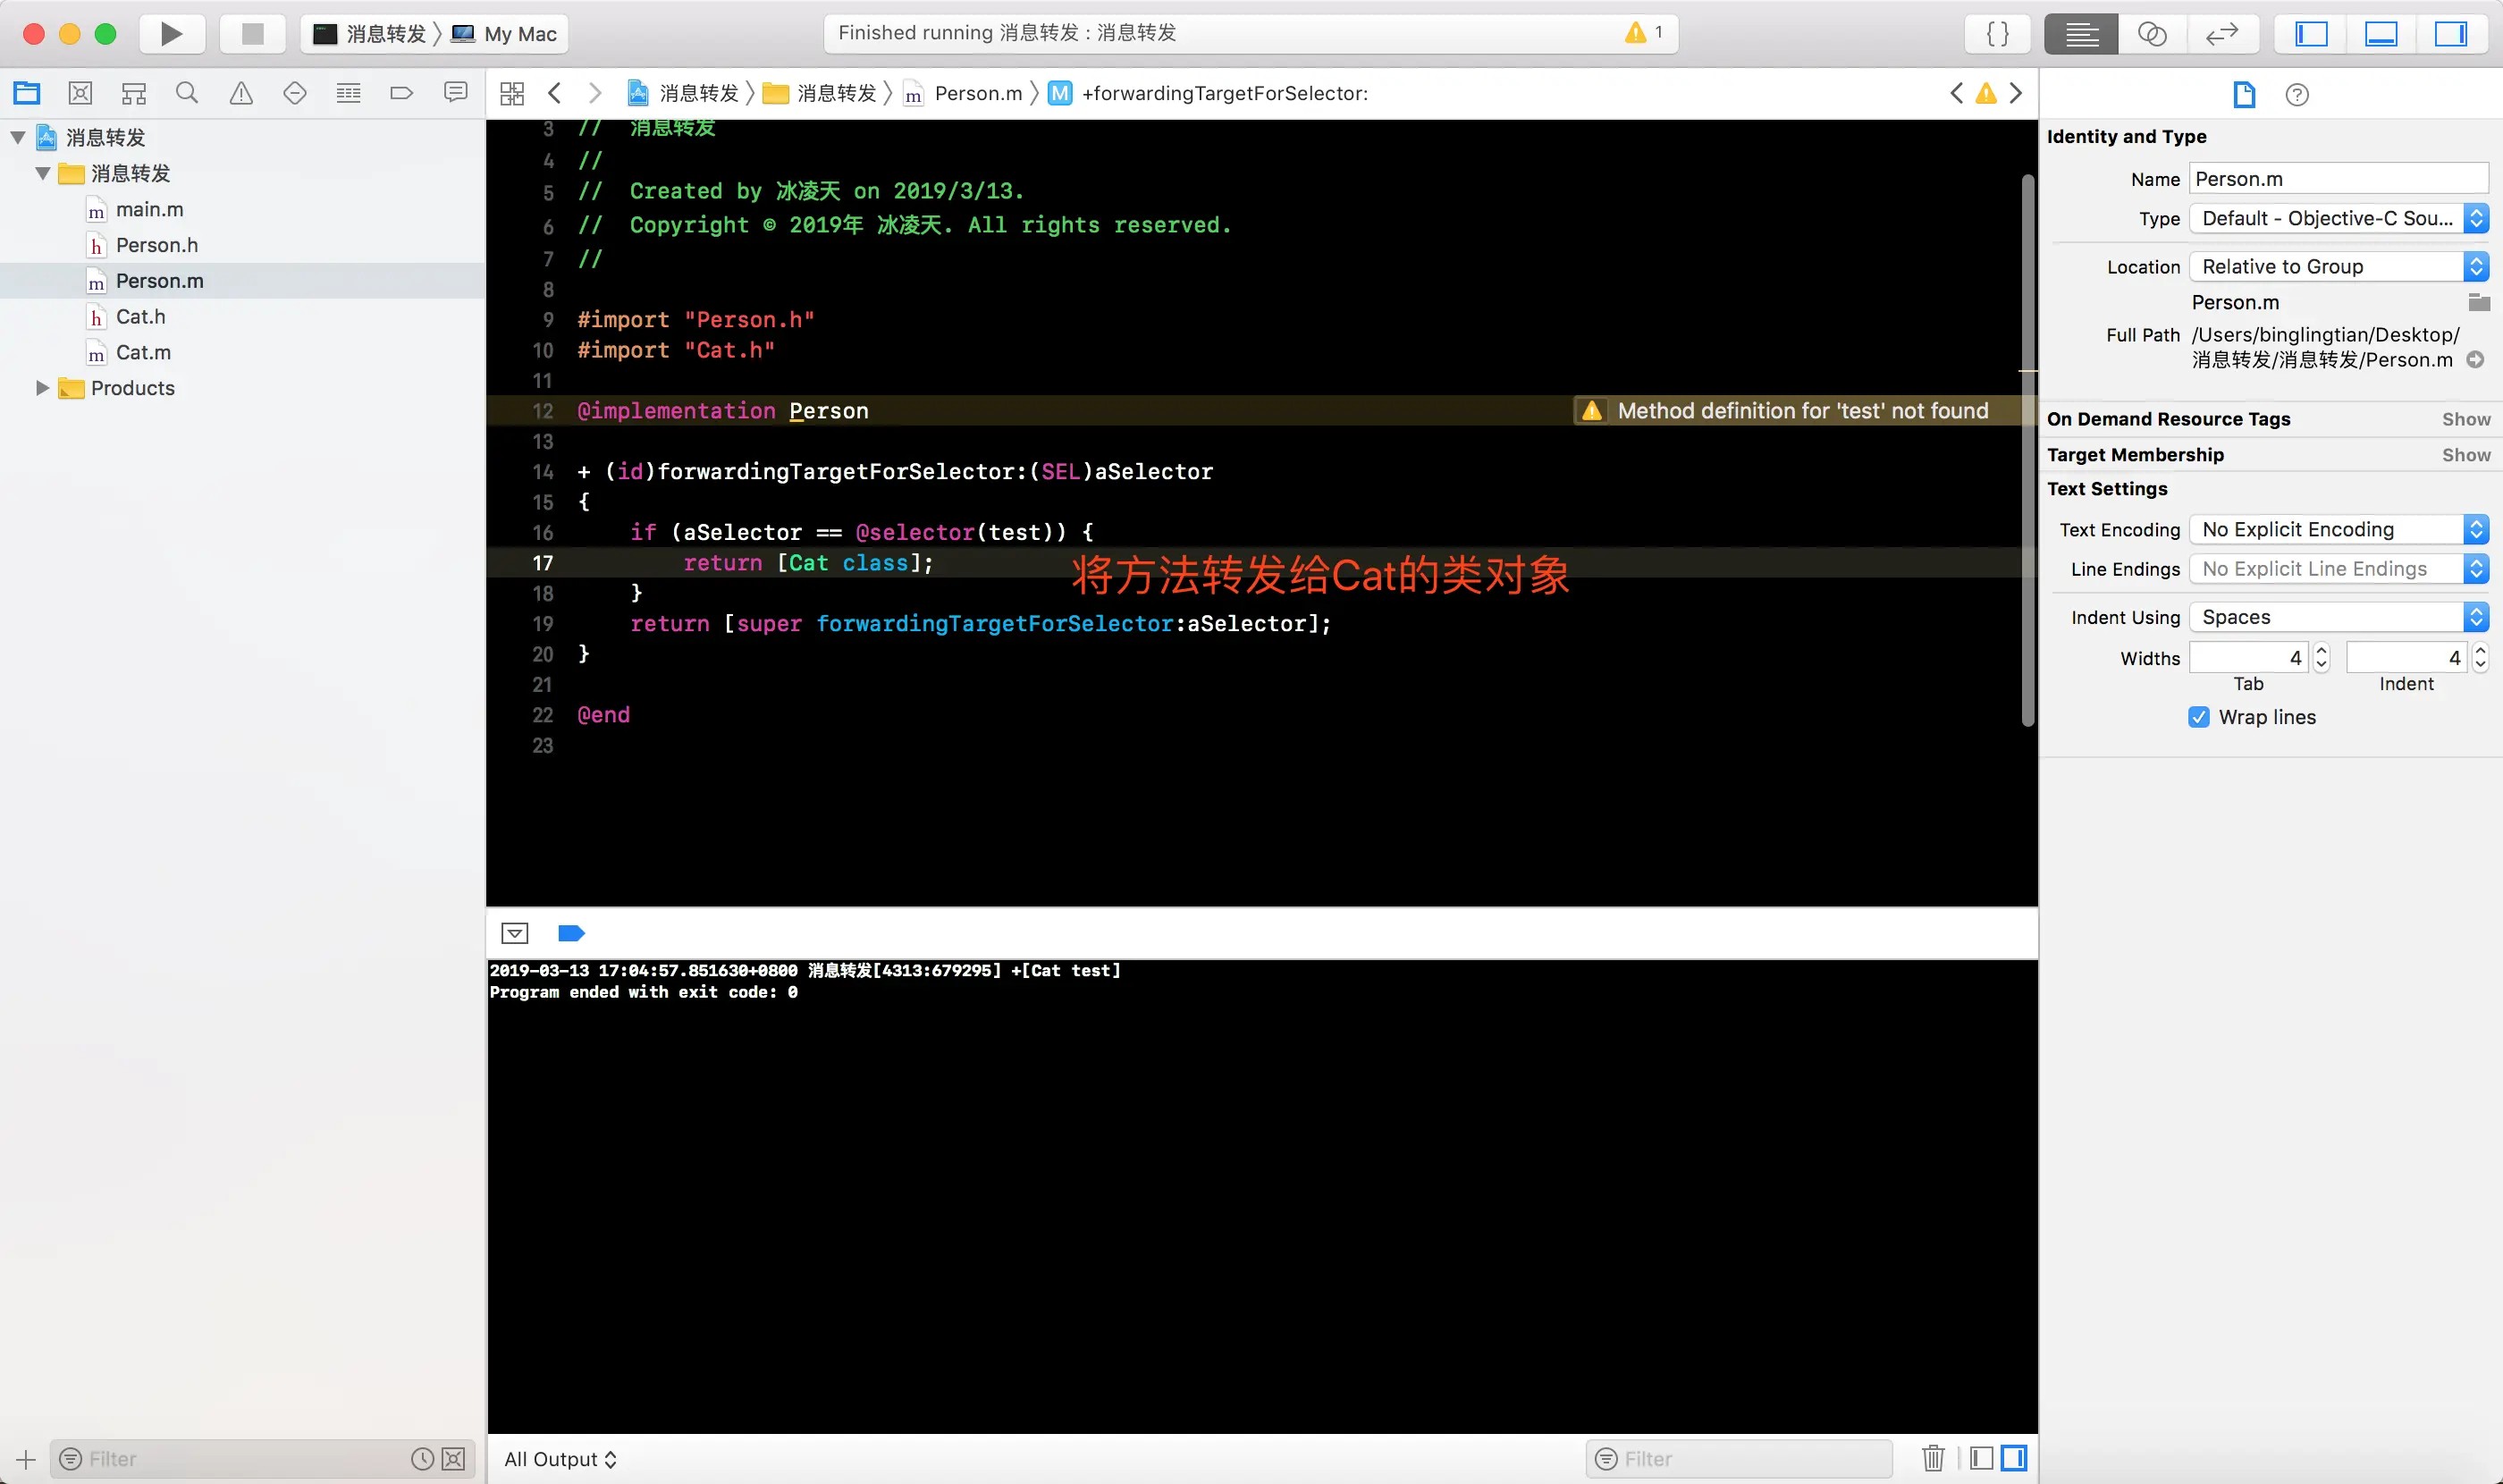This screenshot has height=1484, width=2503.
Task: Open the All Output popup
Action: (560, 1459)
